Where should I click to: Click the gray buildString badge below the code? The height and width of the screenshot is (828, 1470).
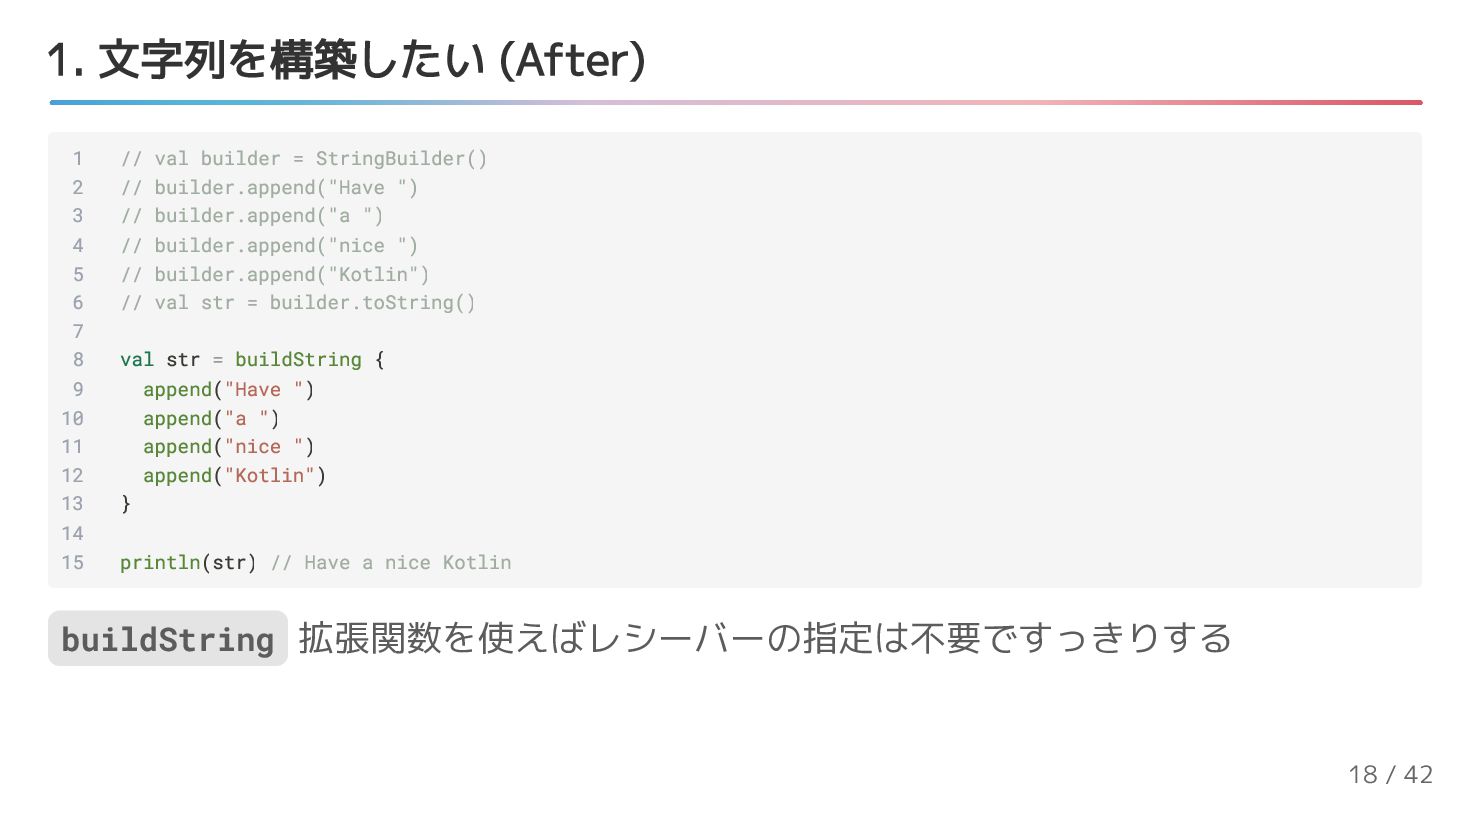[x=168, y=639]
